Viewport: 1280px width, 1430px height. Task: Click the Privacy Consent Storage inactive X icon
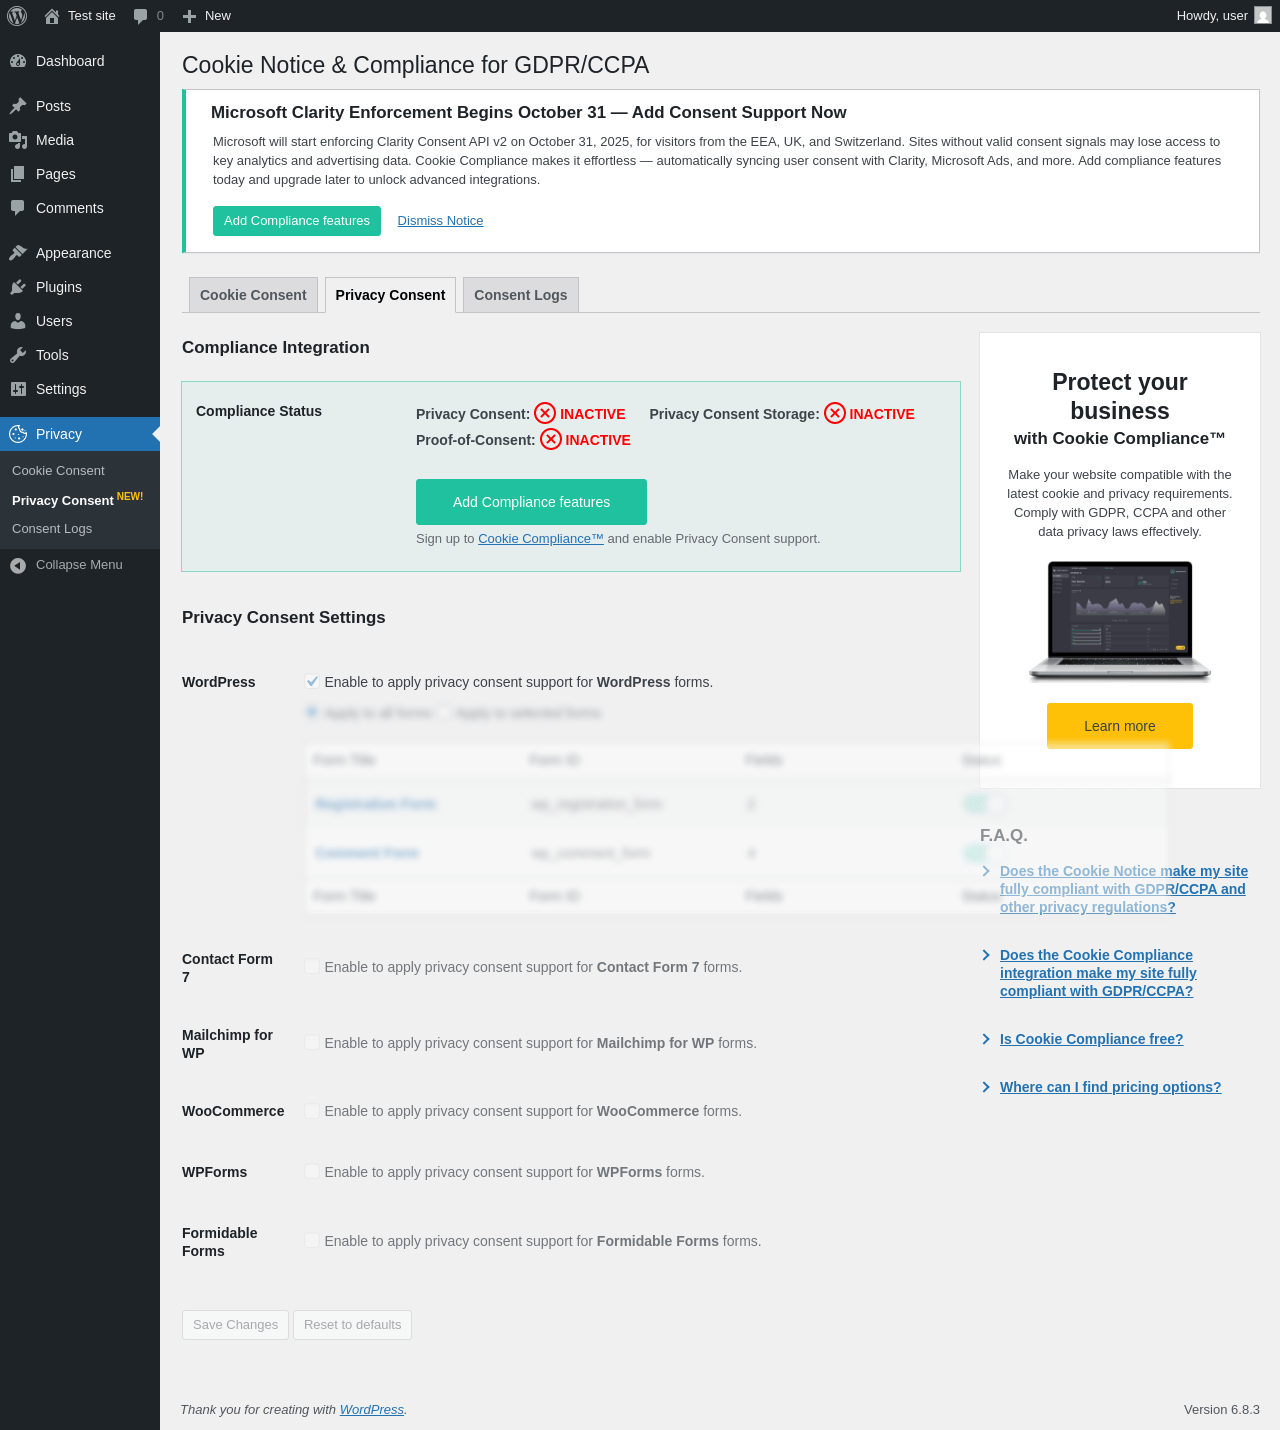[835, 413]
